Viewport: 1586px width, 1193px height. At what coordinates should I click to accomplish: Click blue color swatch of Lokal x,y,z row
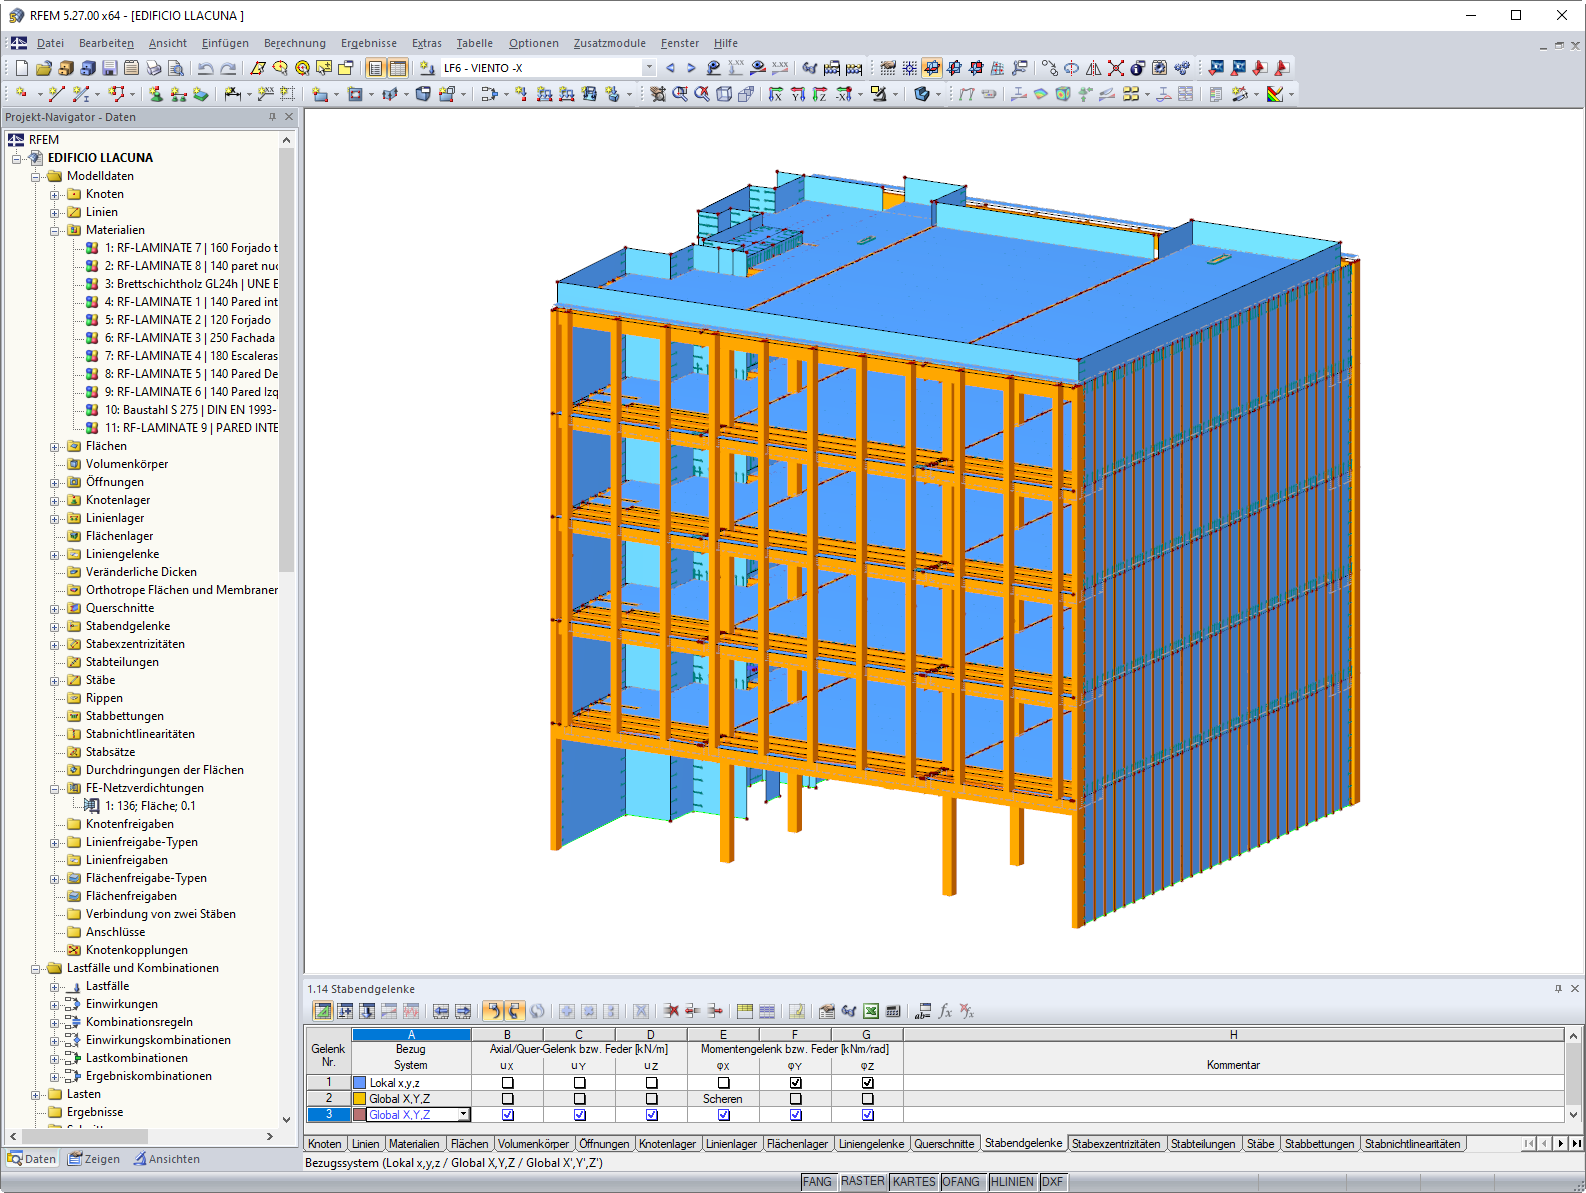(360, 1083)
